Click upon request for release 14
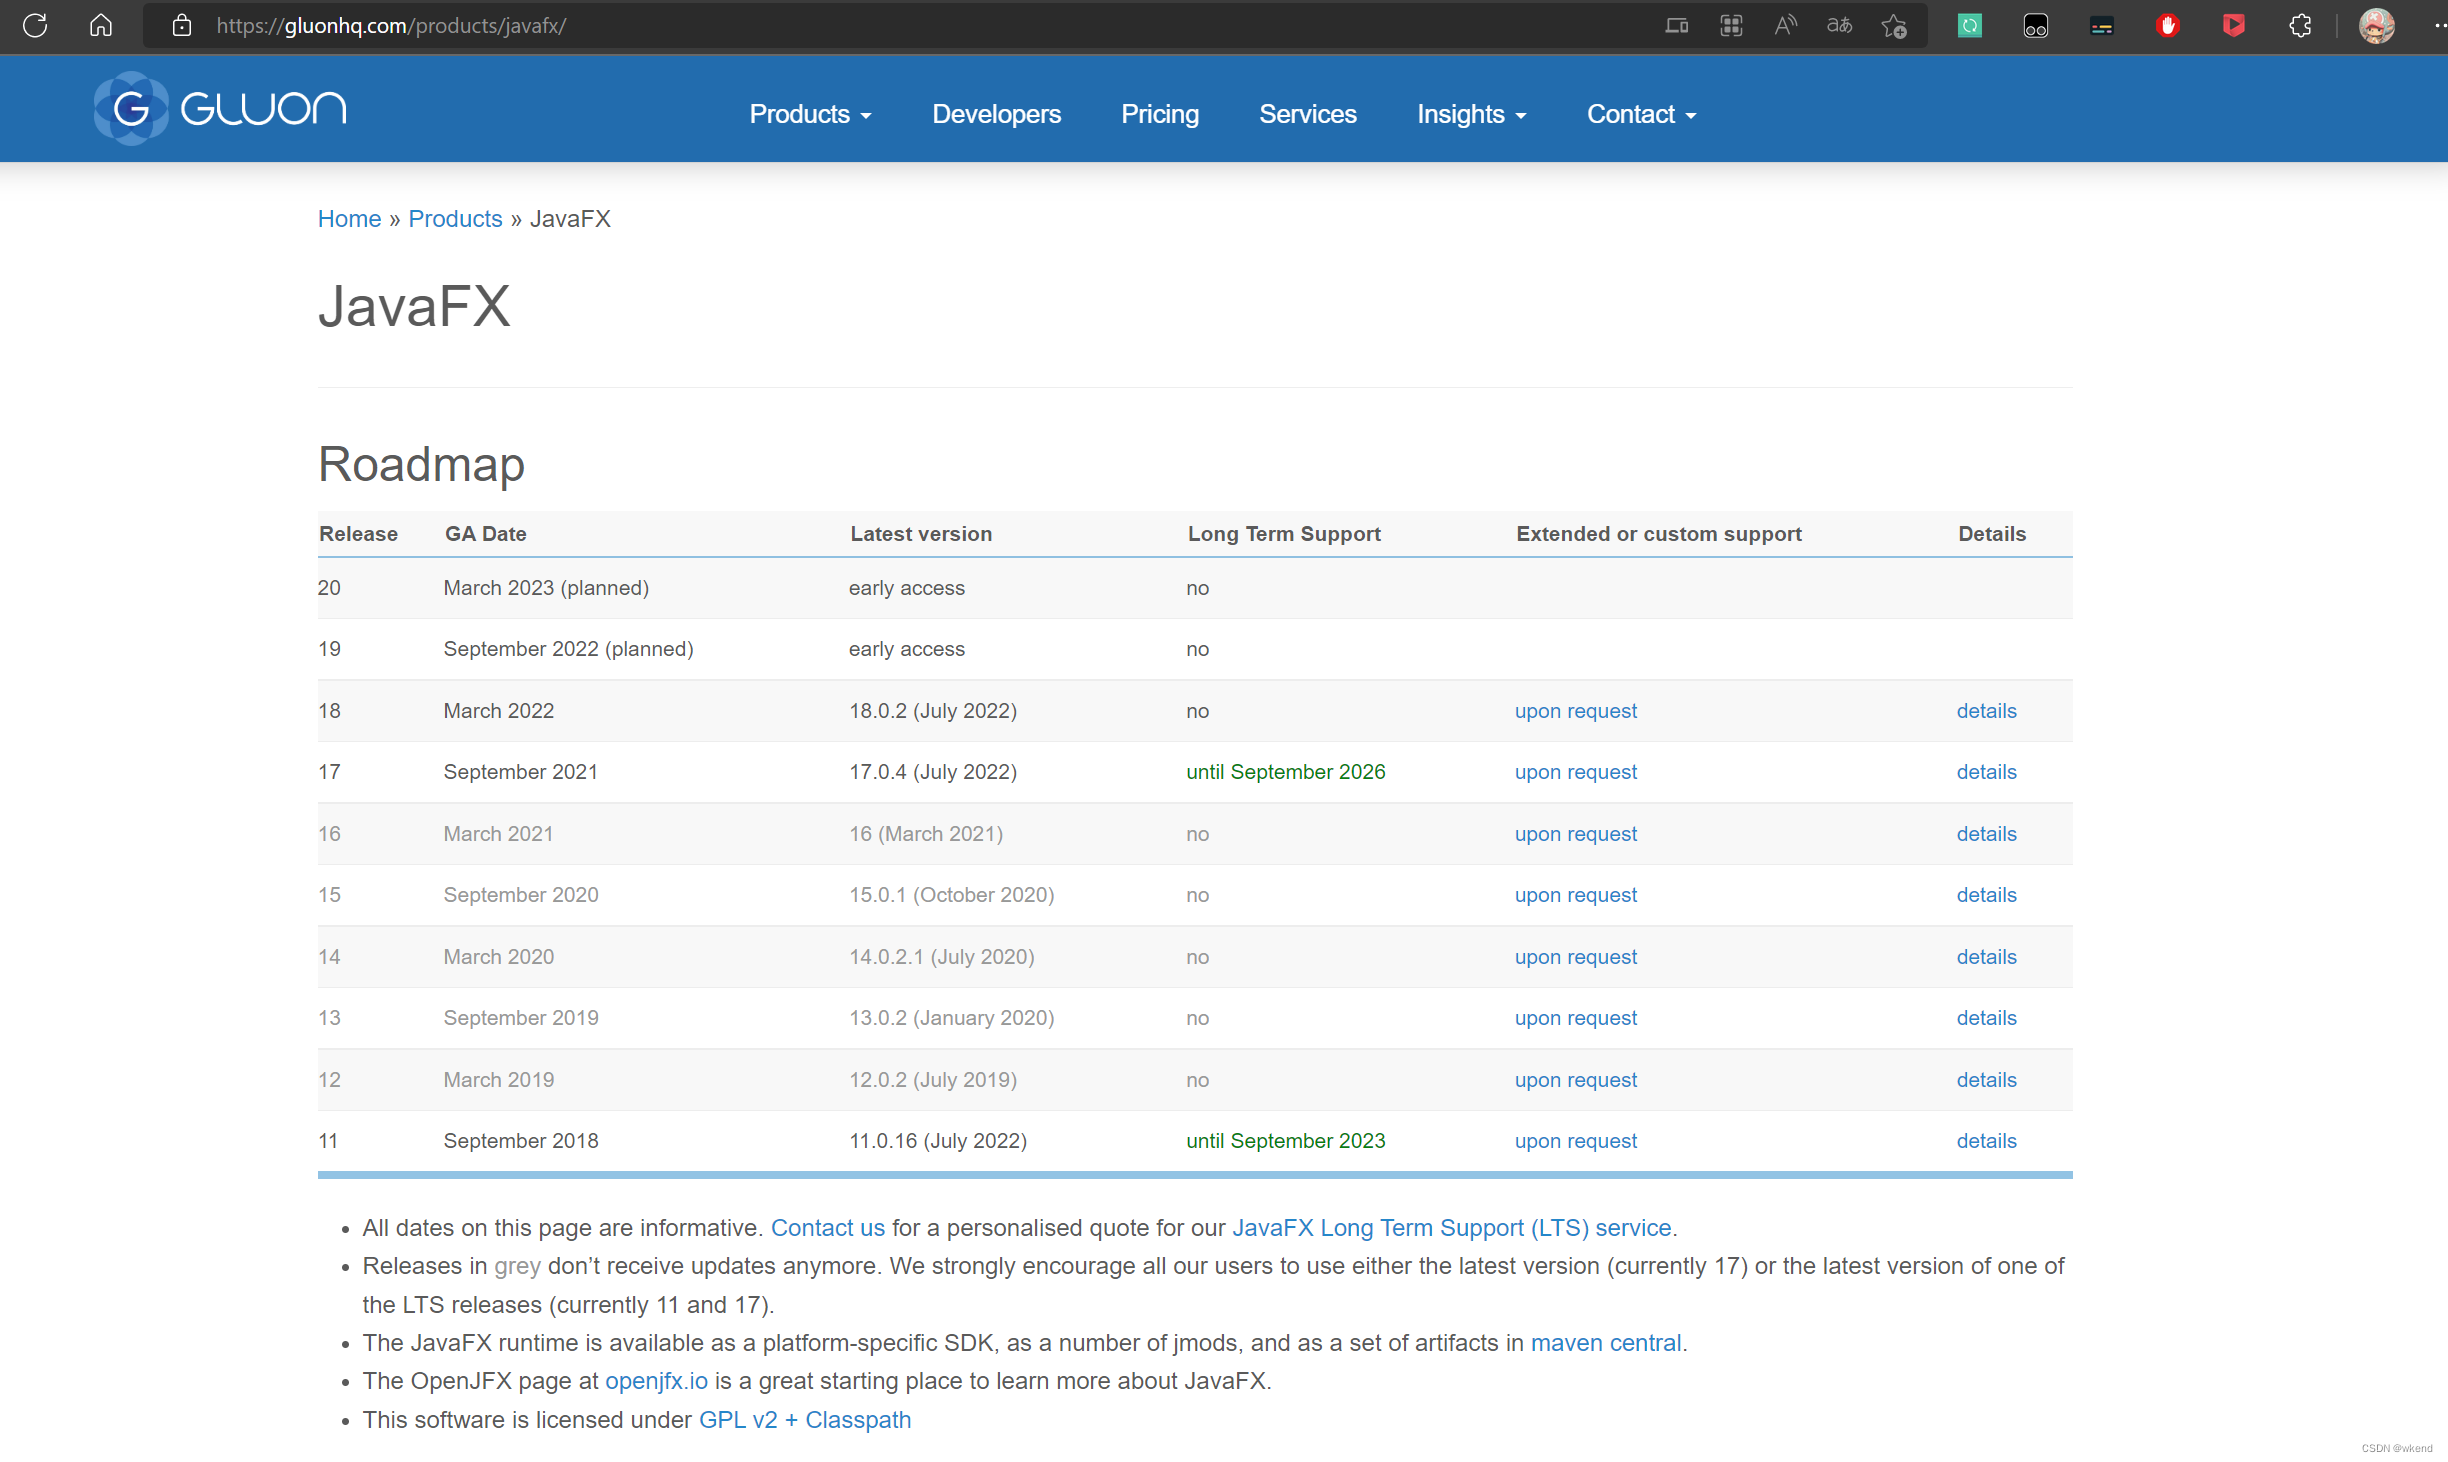The width and height of the screenshot is (2448, 1462). [x=1575, y=957]
